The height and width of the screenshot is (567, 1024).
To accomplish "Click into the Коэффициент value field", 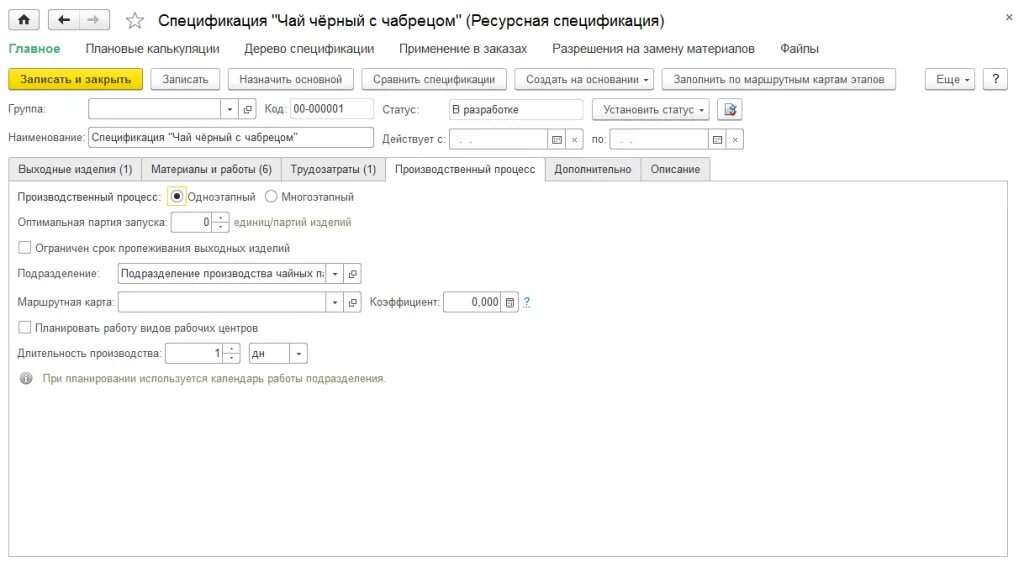I will click(472, 302).
